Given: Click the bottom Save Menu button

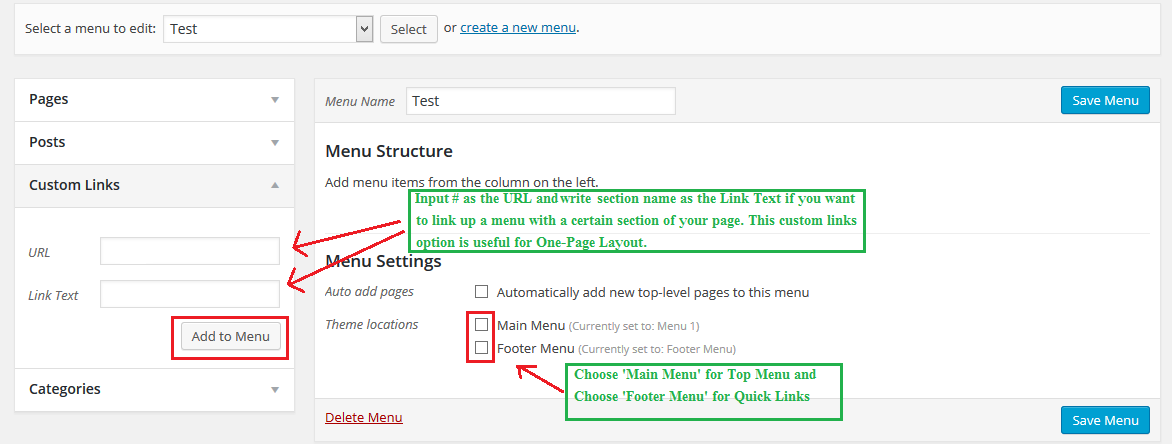Looking at the screenshot, I should click(1105, 420).
